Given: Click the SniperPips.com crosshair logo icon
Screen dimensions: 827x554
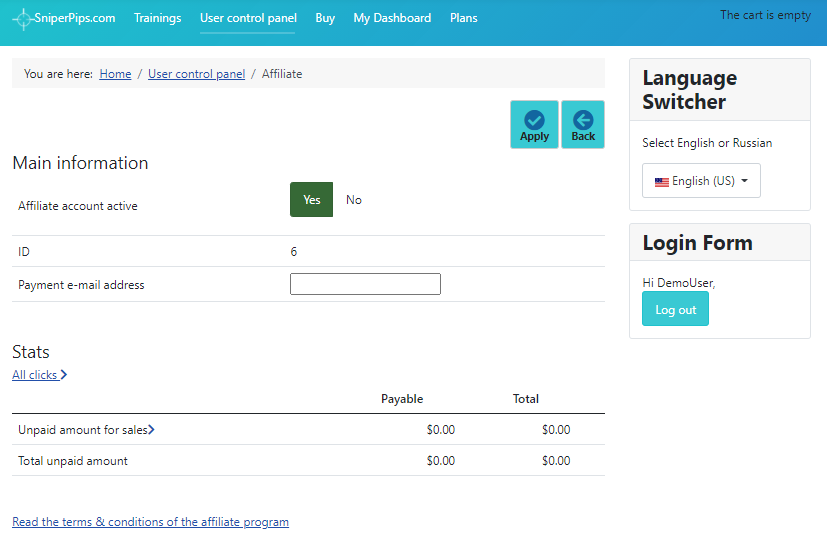Looking at the screenshot, I should 23,19.
